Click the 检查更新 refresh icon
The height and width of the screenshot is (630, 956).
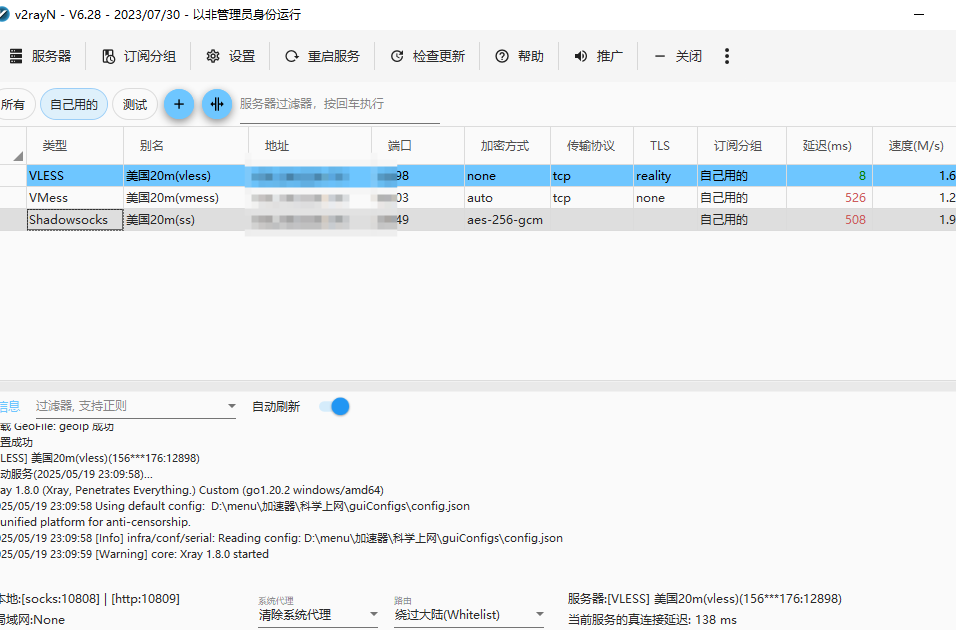pos(397,57)
